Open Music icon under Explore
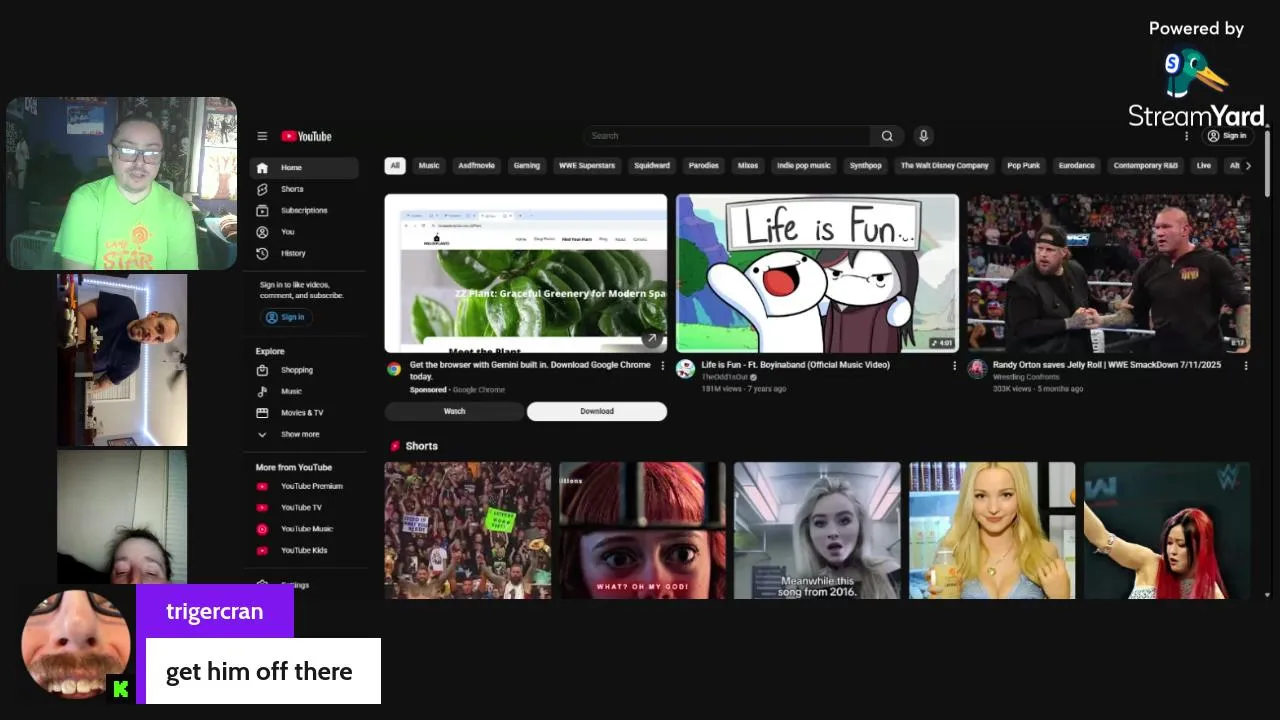Viewport: 1280px width, 720px height. coord(262,391)
